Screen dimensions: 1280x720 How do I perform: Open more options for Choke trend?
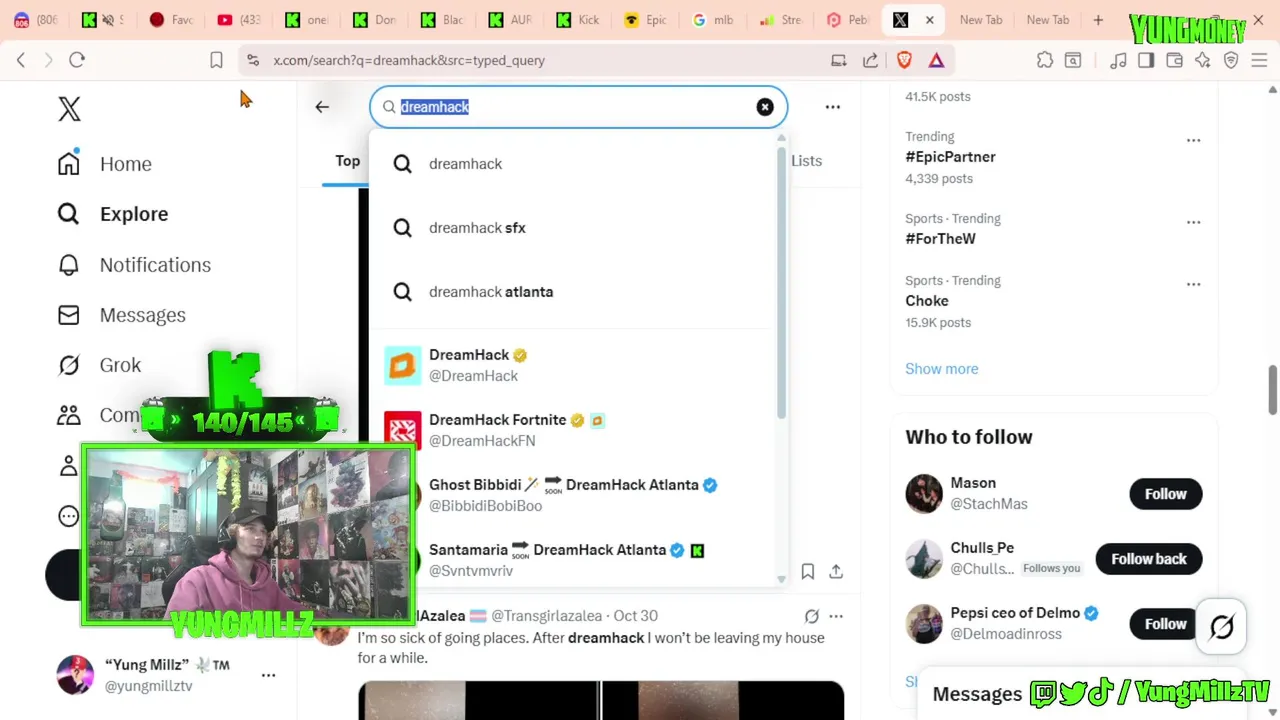pyautogui.click(x=1193, y=285)
